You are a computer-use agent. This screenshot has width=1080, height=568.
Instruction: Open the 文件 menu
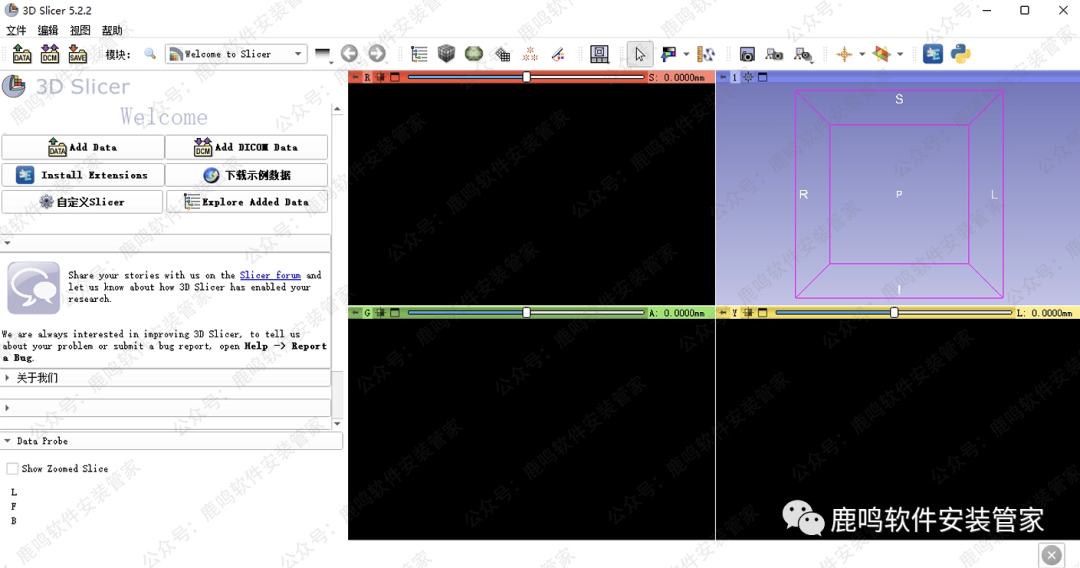tap(16, 31)
